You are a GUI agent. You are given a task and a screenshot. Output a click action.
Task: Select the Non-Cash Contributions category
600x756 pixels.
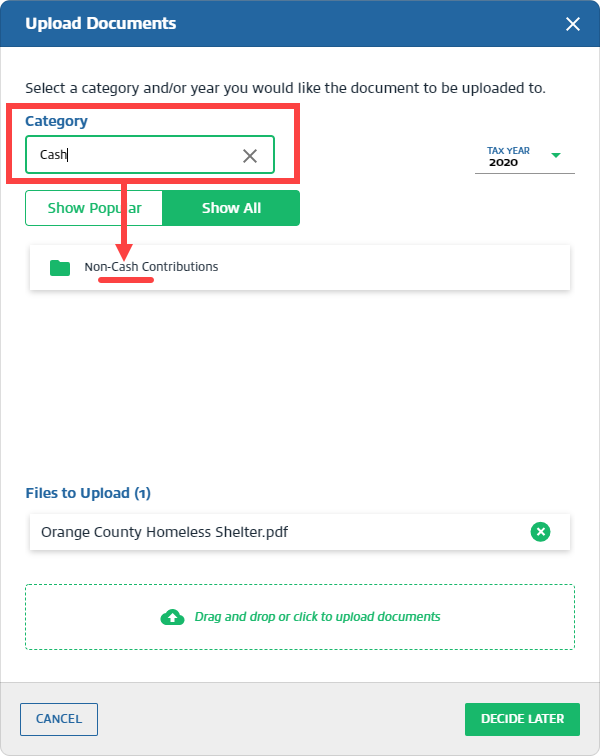coord(151,267)
